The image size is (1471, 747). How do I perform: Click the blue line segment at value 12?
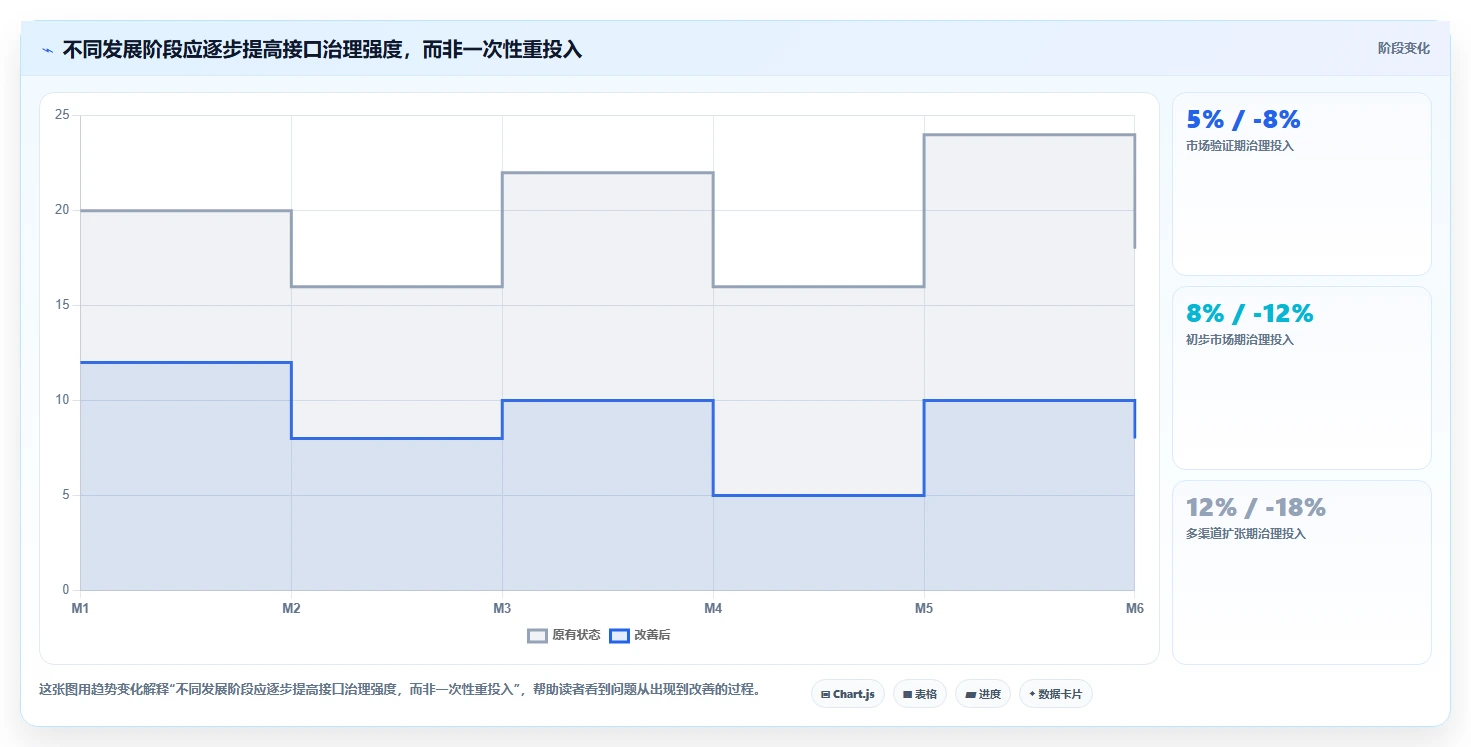pos(186,362)
